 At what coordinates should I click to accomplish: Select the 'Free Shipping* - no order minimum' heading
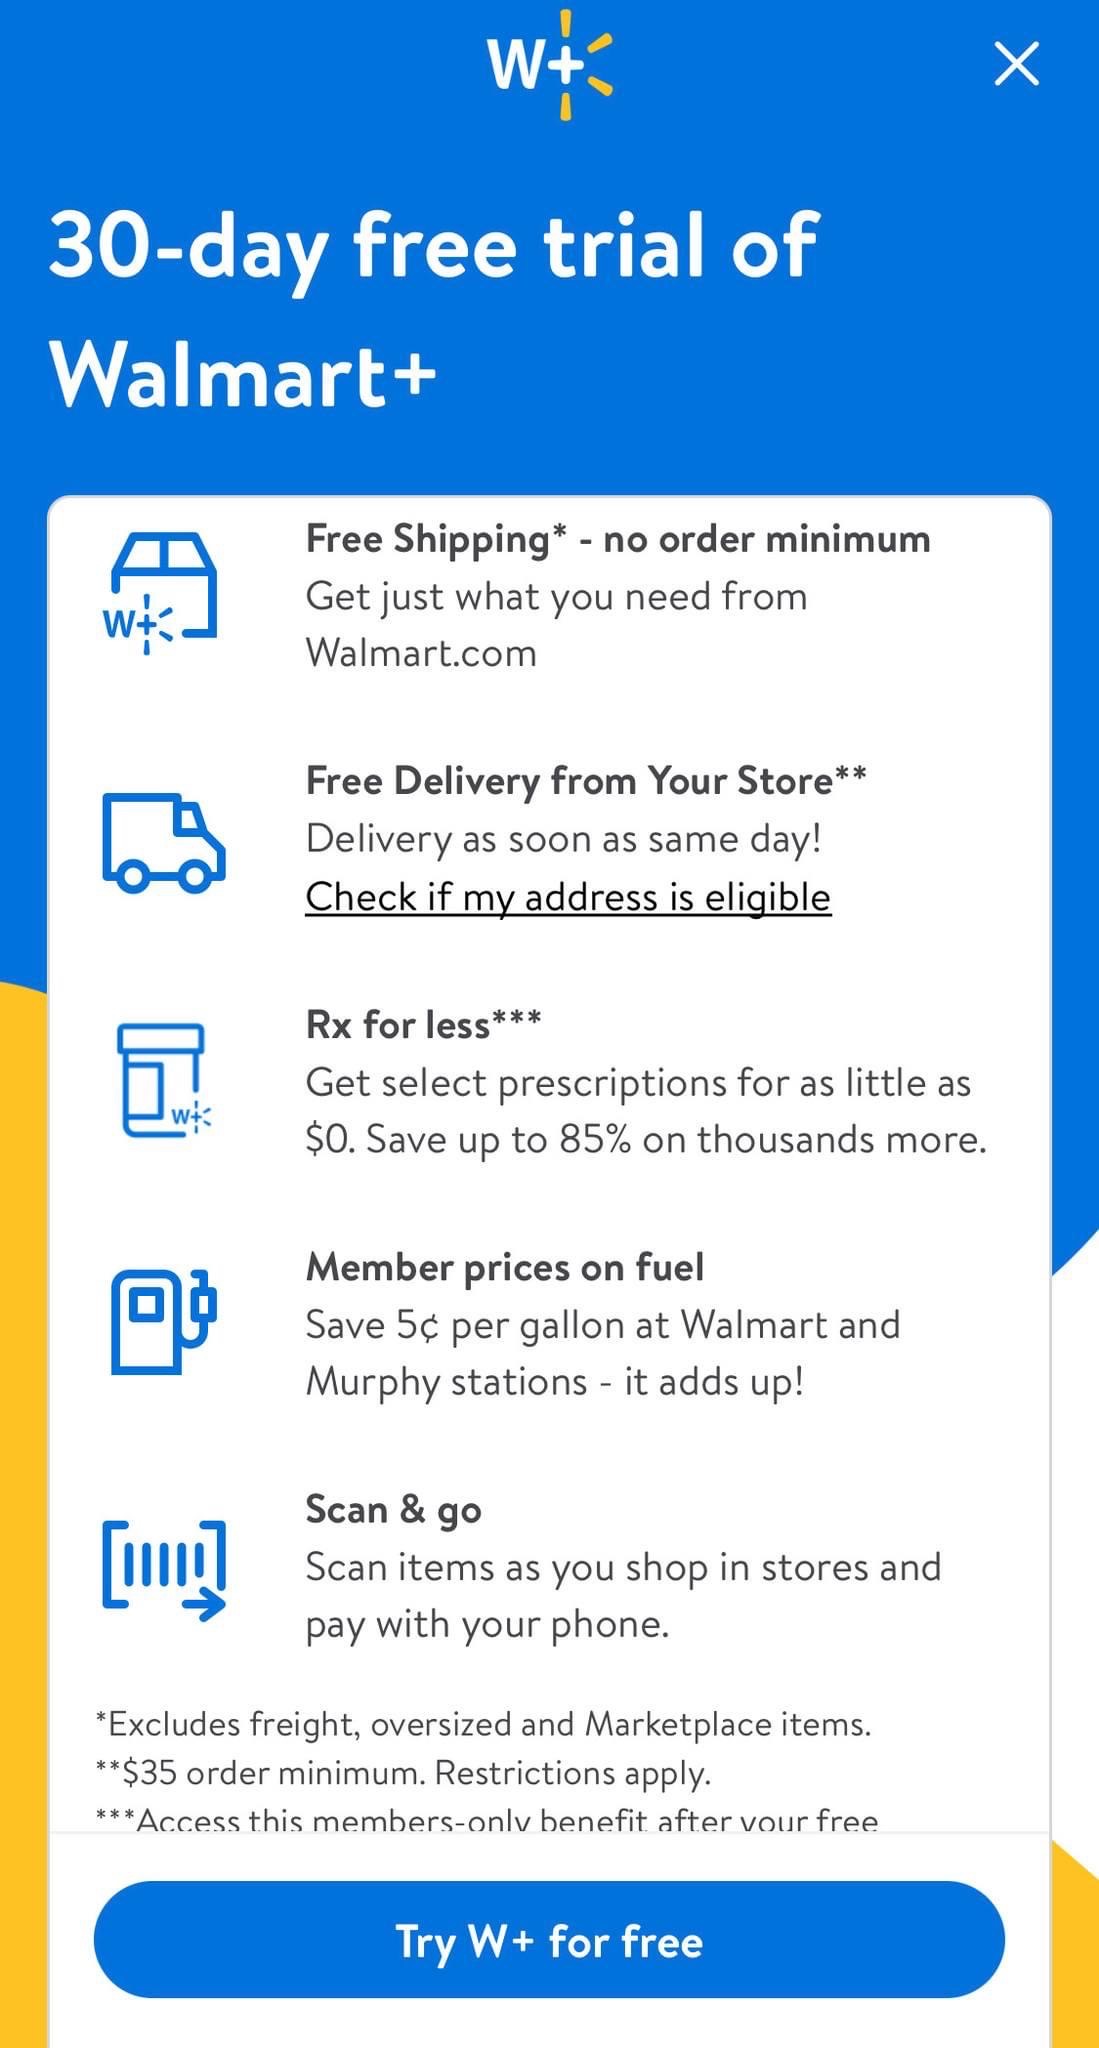(618, 539)
